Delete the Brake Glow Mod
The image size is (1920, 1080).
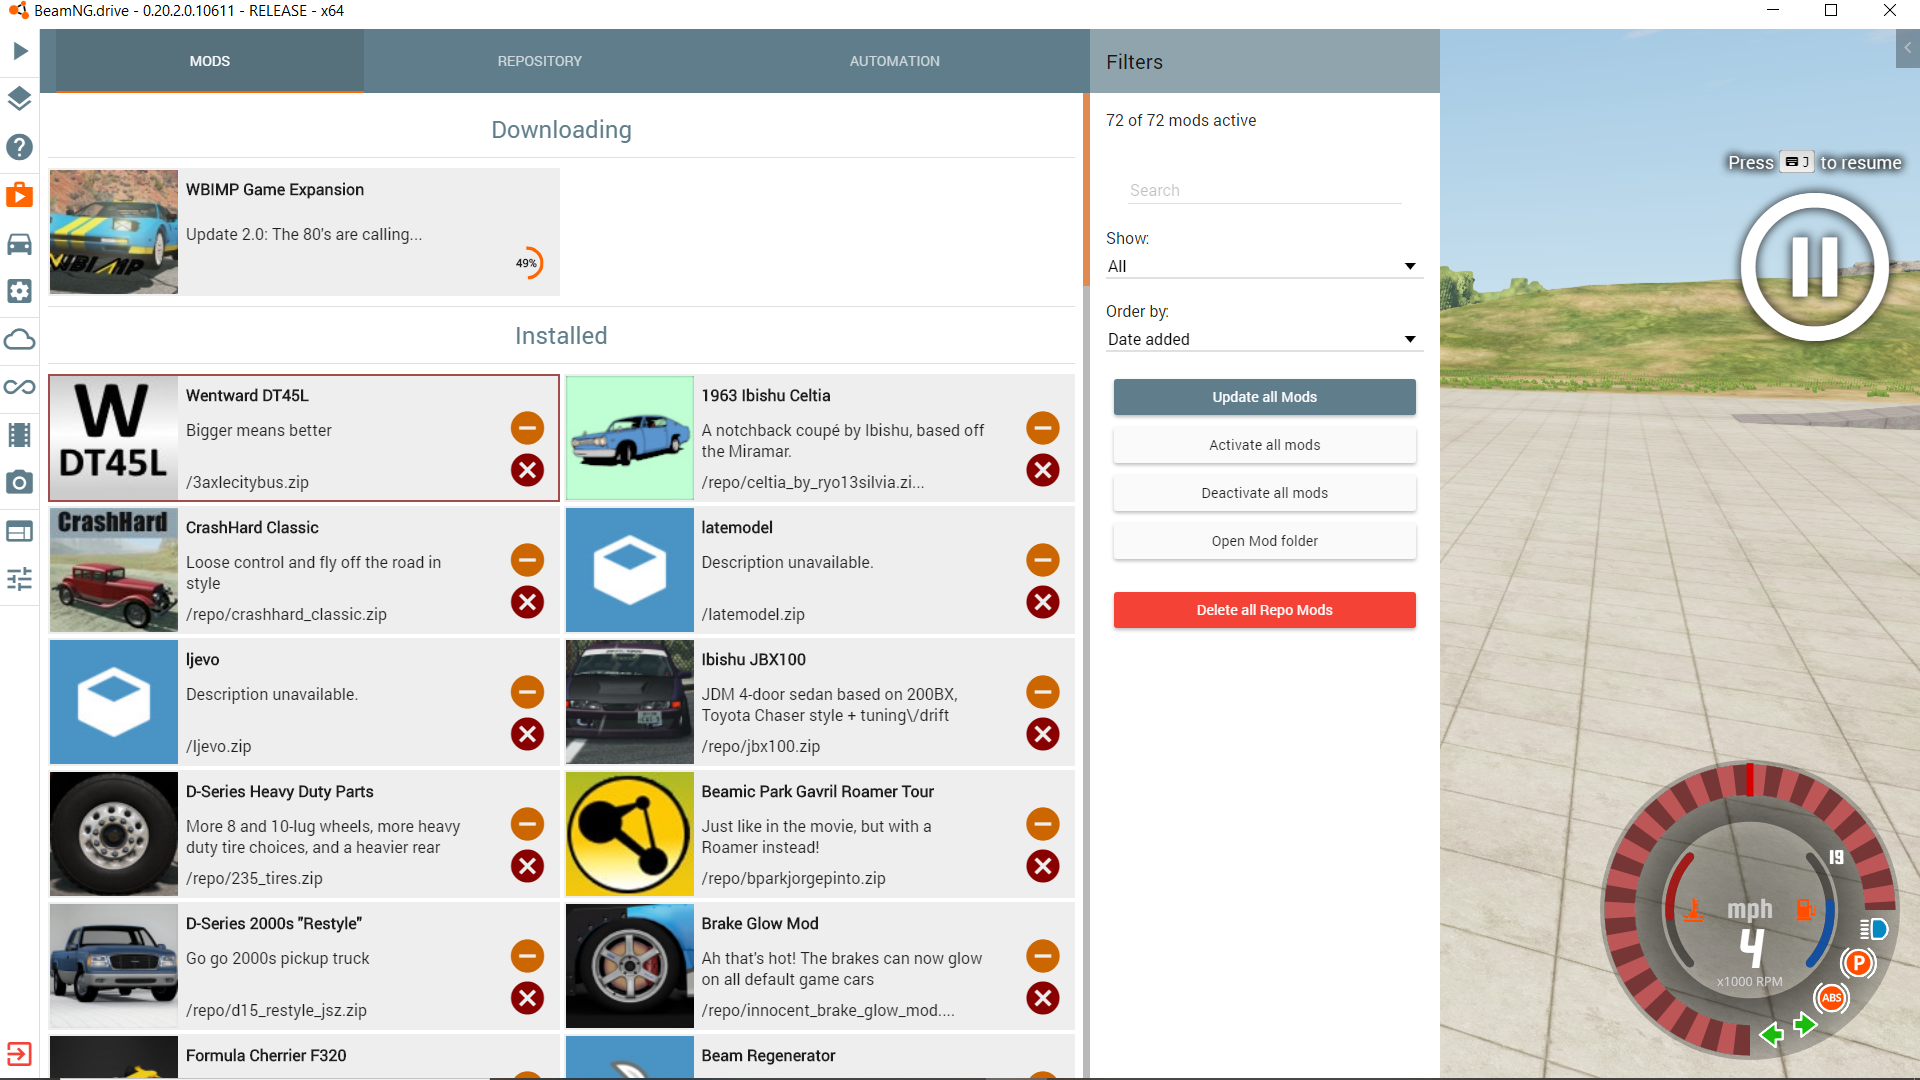pyautogui.click(x=1043, y=998)
